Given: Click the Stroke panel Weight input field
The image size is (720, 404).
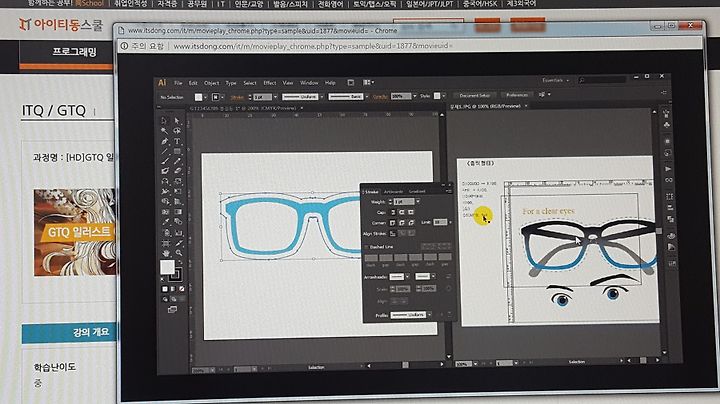Looking at the screenshot, I should coord(404,202).
